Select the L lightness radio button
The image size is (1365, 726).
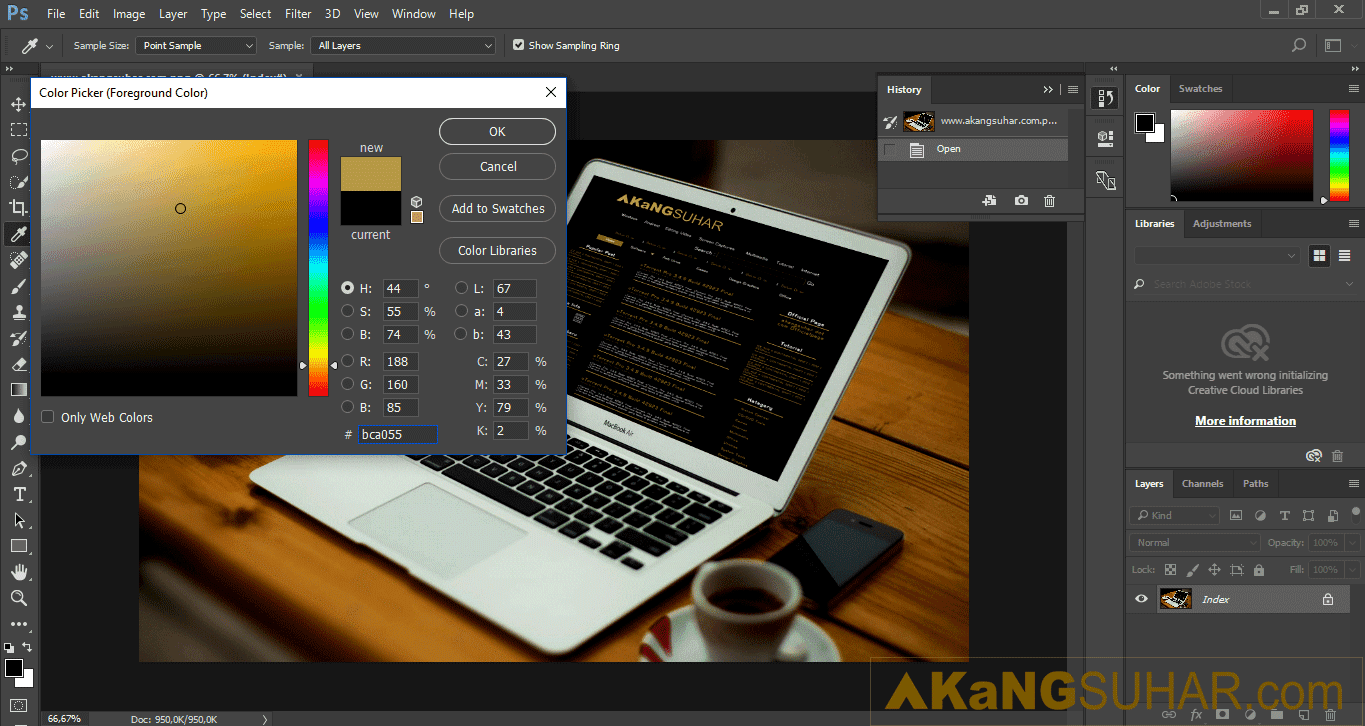(461, 288)
